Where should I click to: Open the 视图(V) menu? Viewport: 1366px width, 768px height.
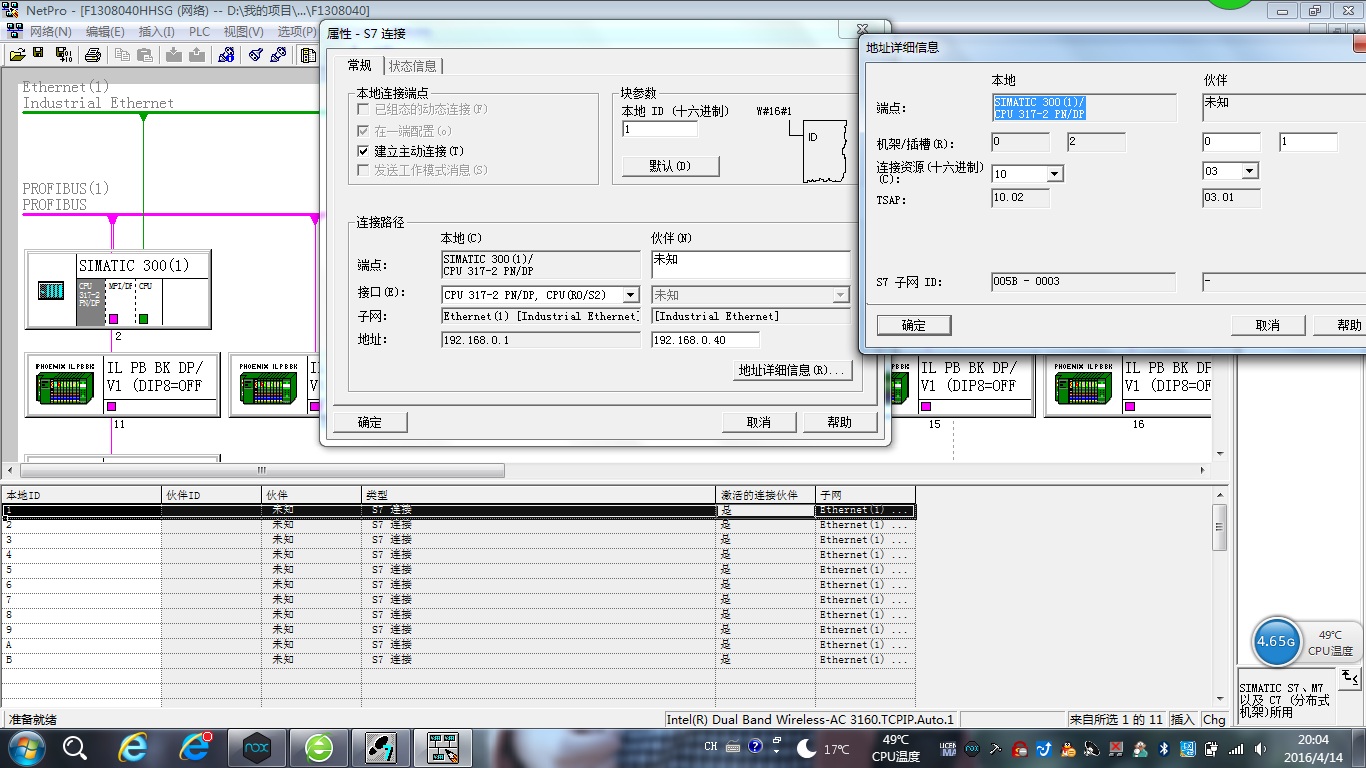pos(244,31)
